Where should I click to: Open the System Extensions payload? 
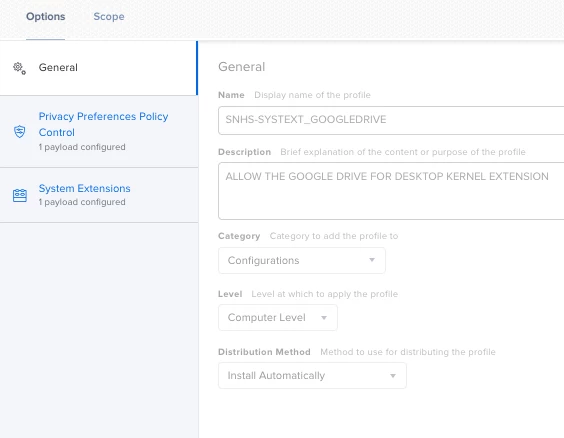[x=99, y=195]
